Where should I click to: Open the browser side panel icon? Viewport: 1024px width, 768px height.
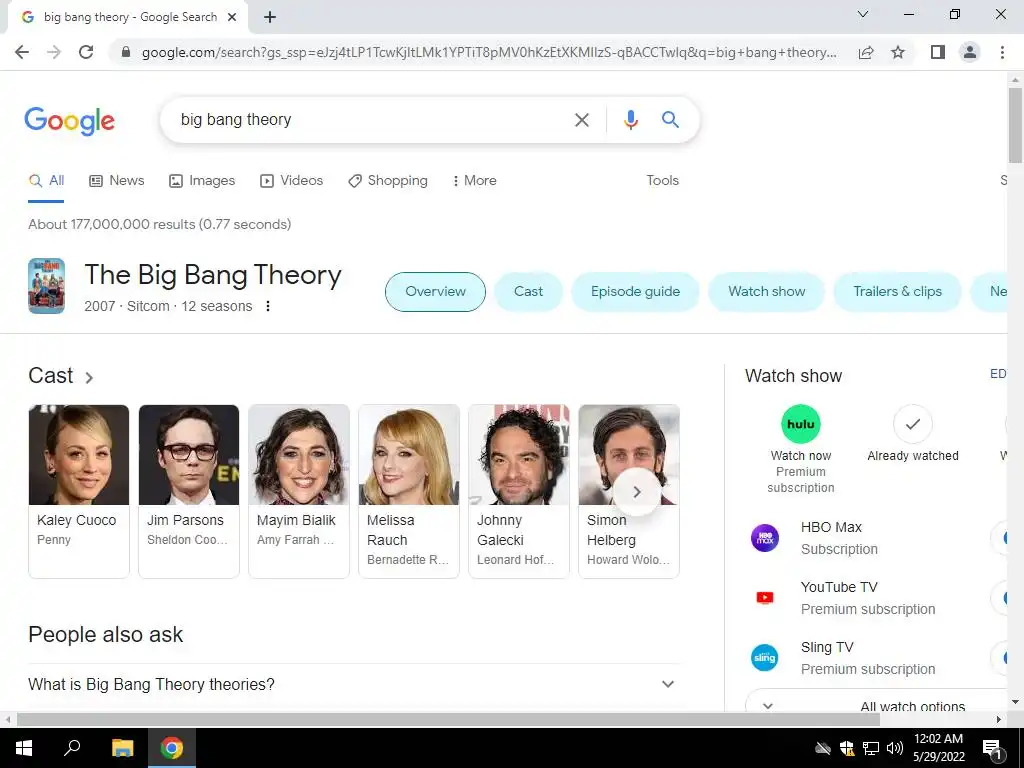pyautogui.click(x=938, y=52)
